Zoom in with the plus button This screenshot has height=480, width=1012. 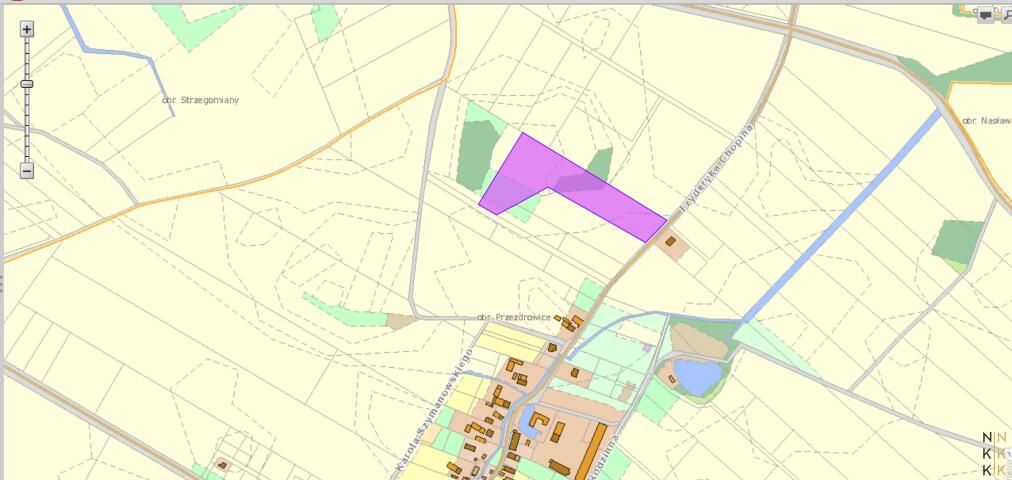tap(26, 29)
